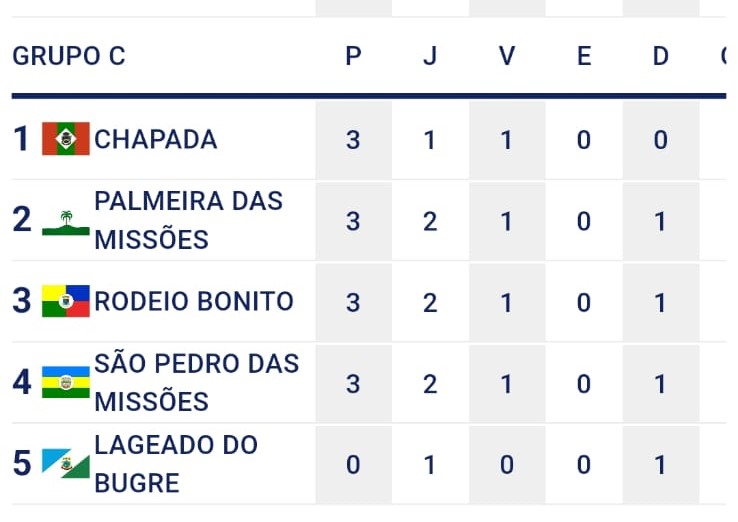Click the D losses column header
Screen dimensions: 738x522
pos(660,56)
